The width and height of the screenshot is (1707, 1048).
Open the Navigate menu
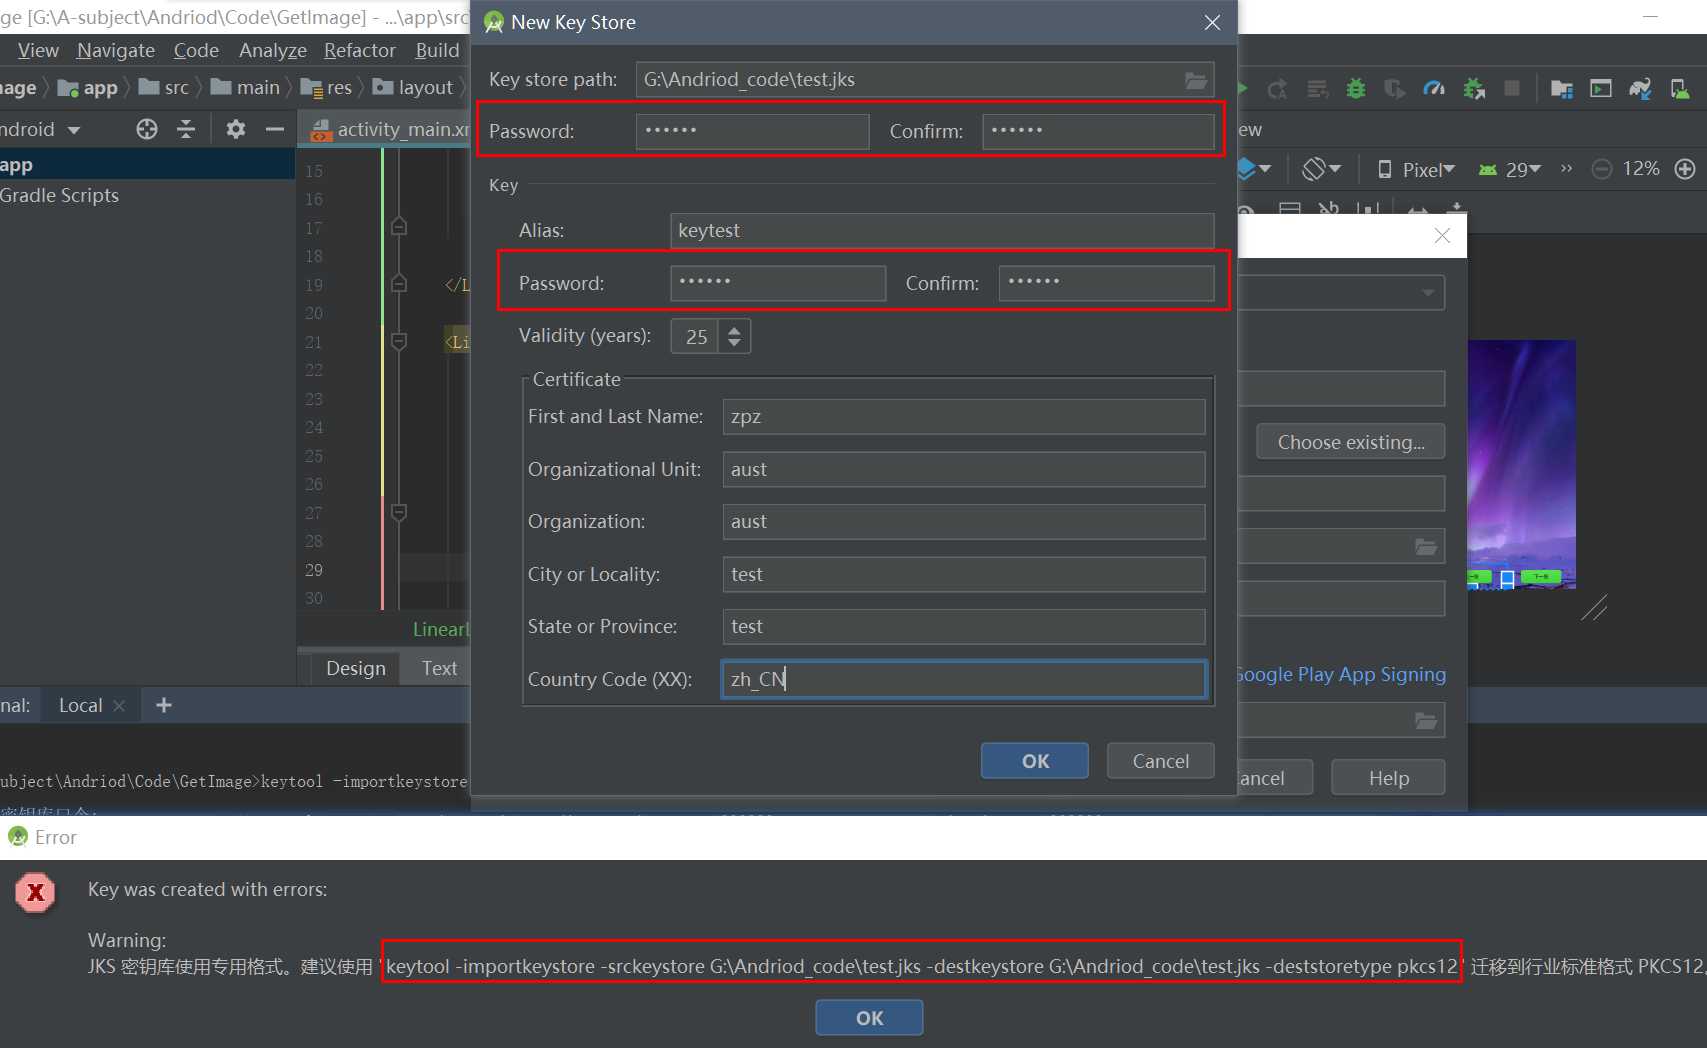pos(116,50)
